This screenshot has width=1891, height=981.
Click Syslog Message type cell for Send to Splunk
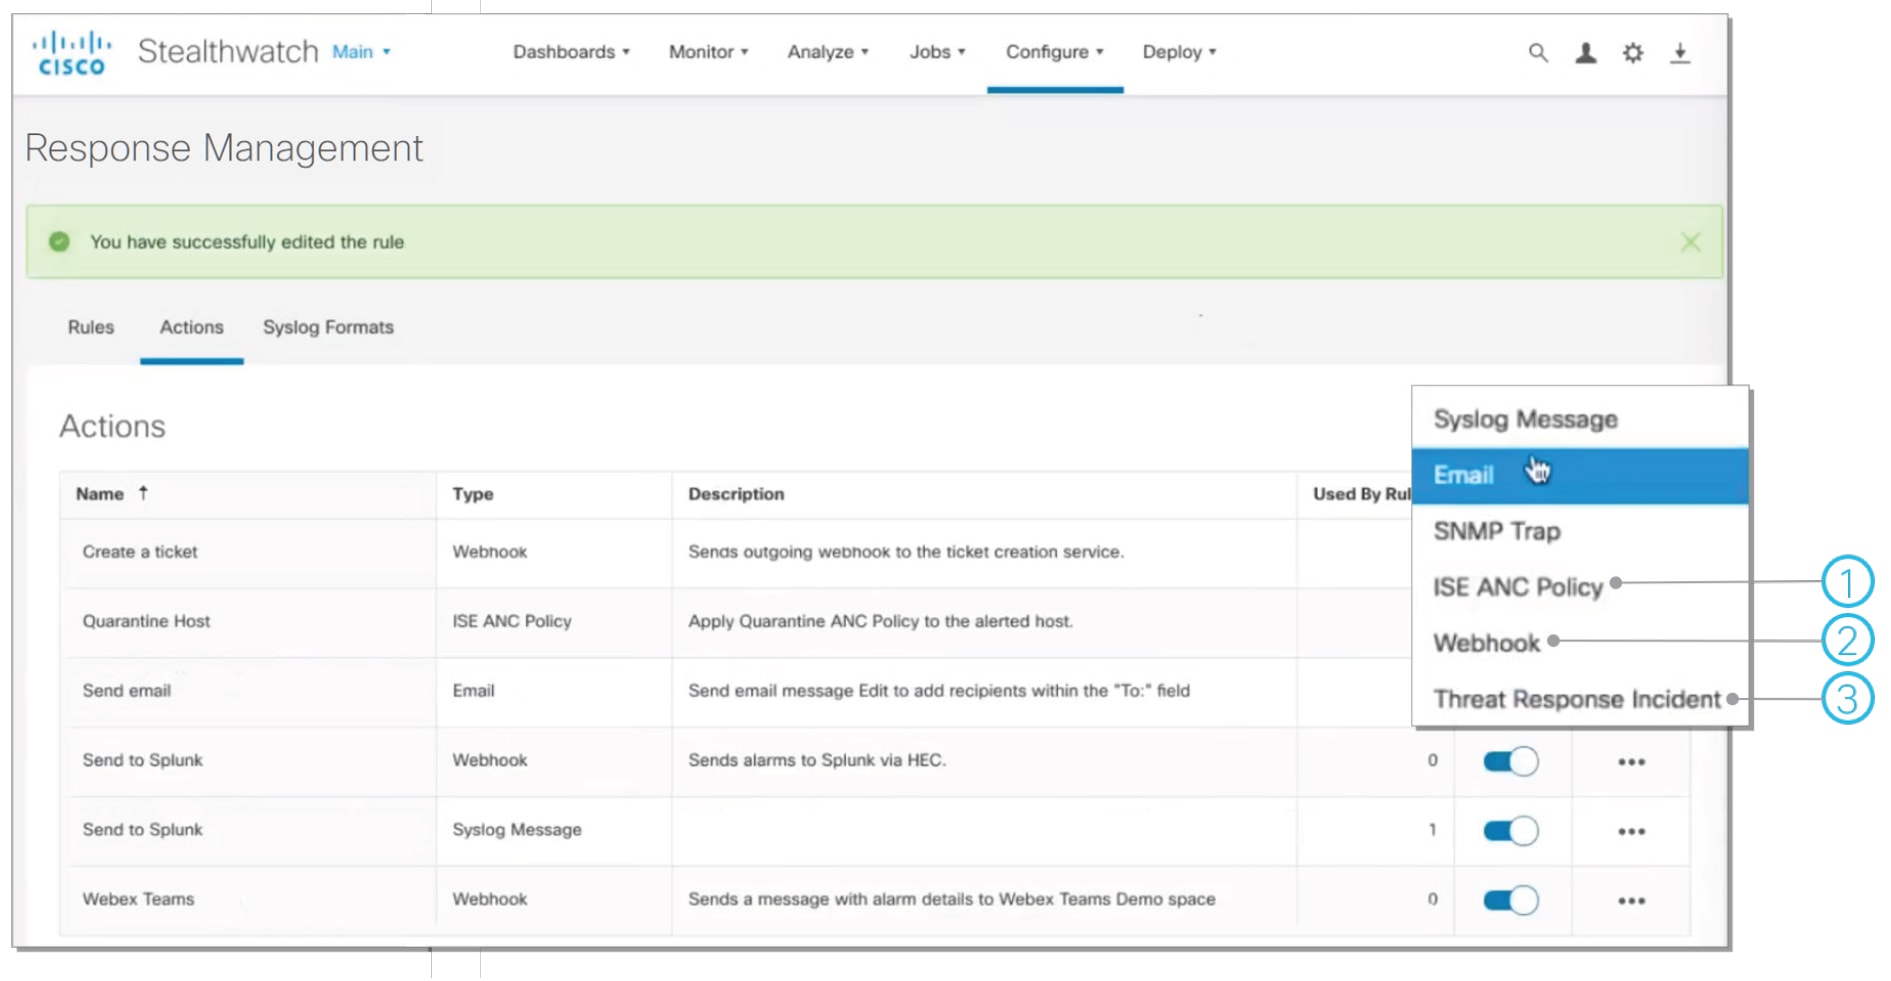coord(517,830)
